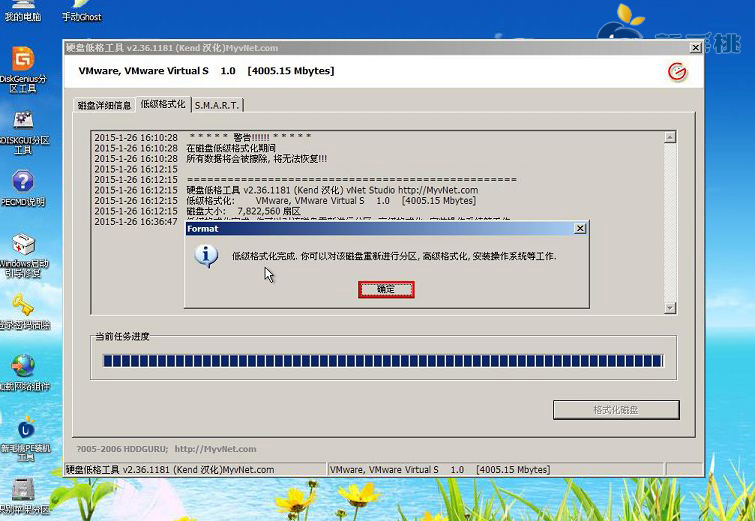The width and height of the screenshot is (755, 521).
Task: Click the red clock logo in the tool header
Action: [x=677, y=72]
